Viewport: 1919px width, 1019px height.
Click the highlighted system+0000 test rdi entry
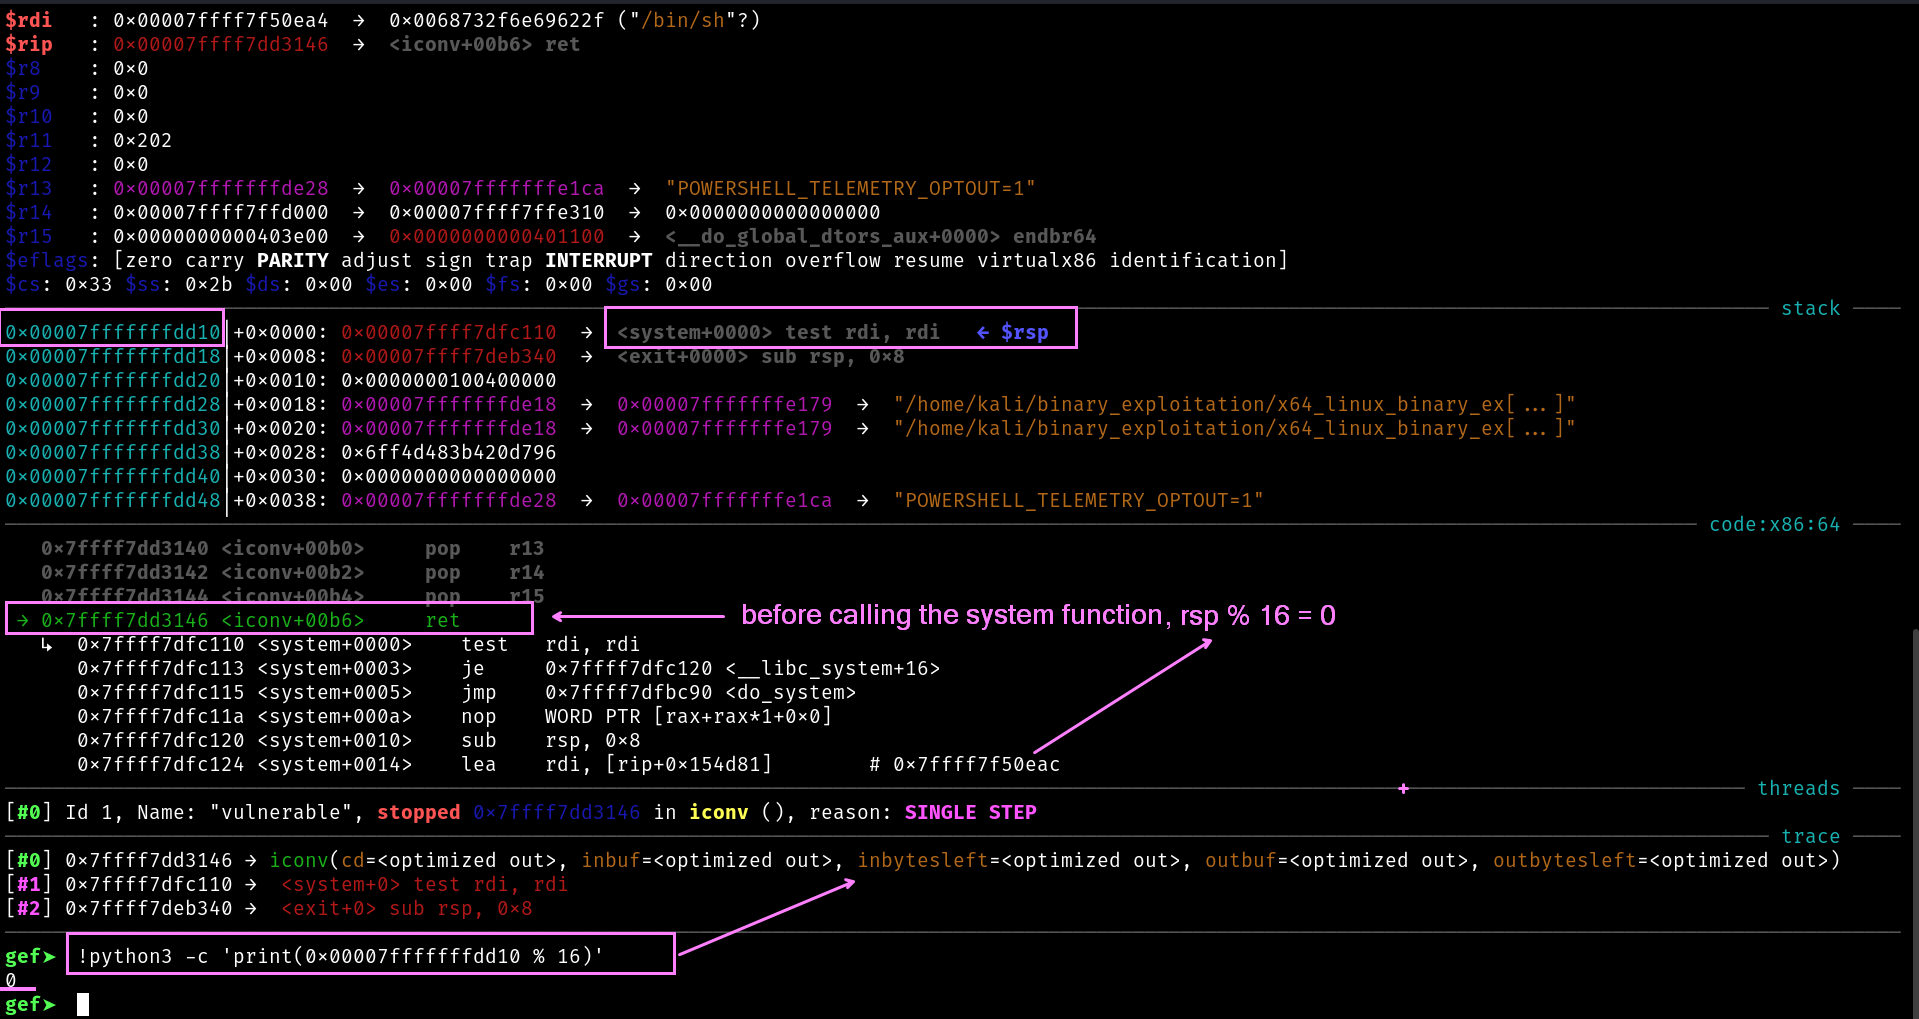(778, 332)
